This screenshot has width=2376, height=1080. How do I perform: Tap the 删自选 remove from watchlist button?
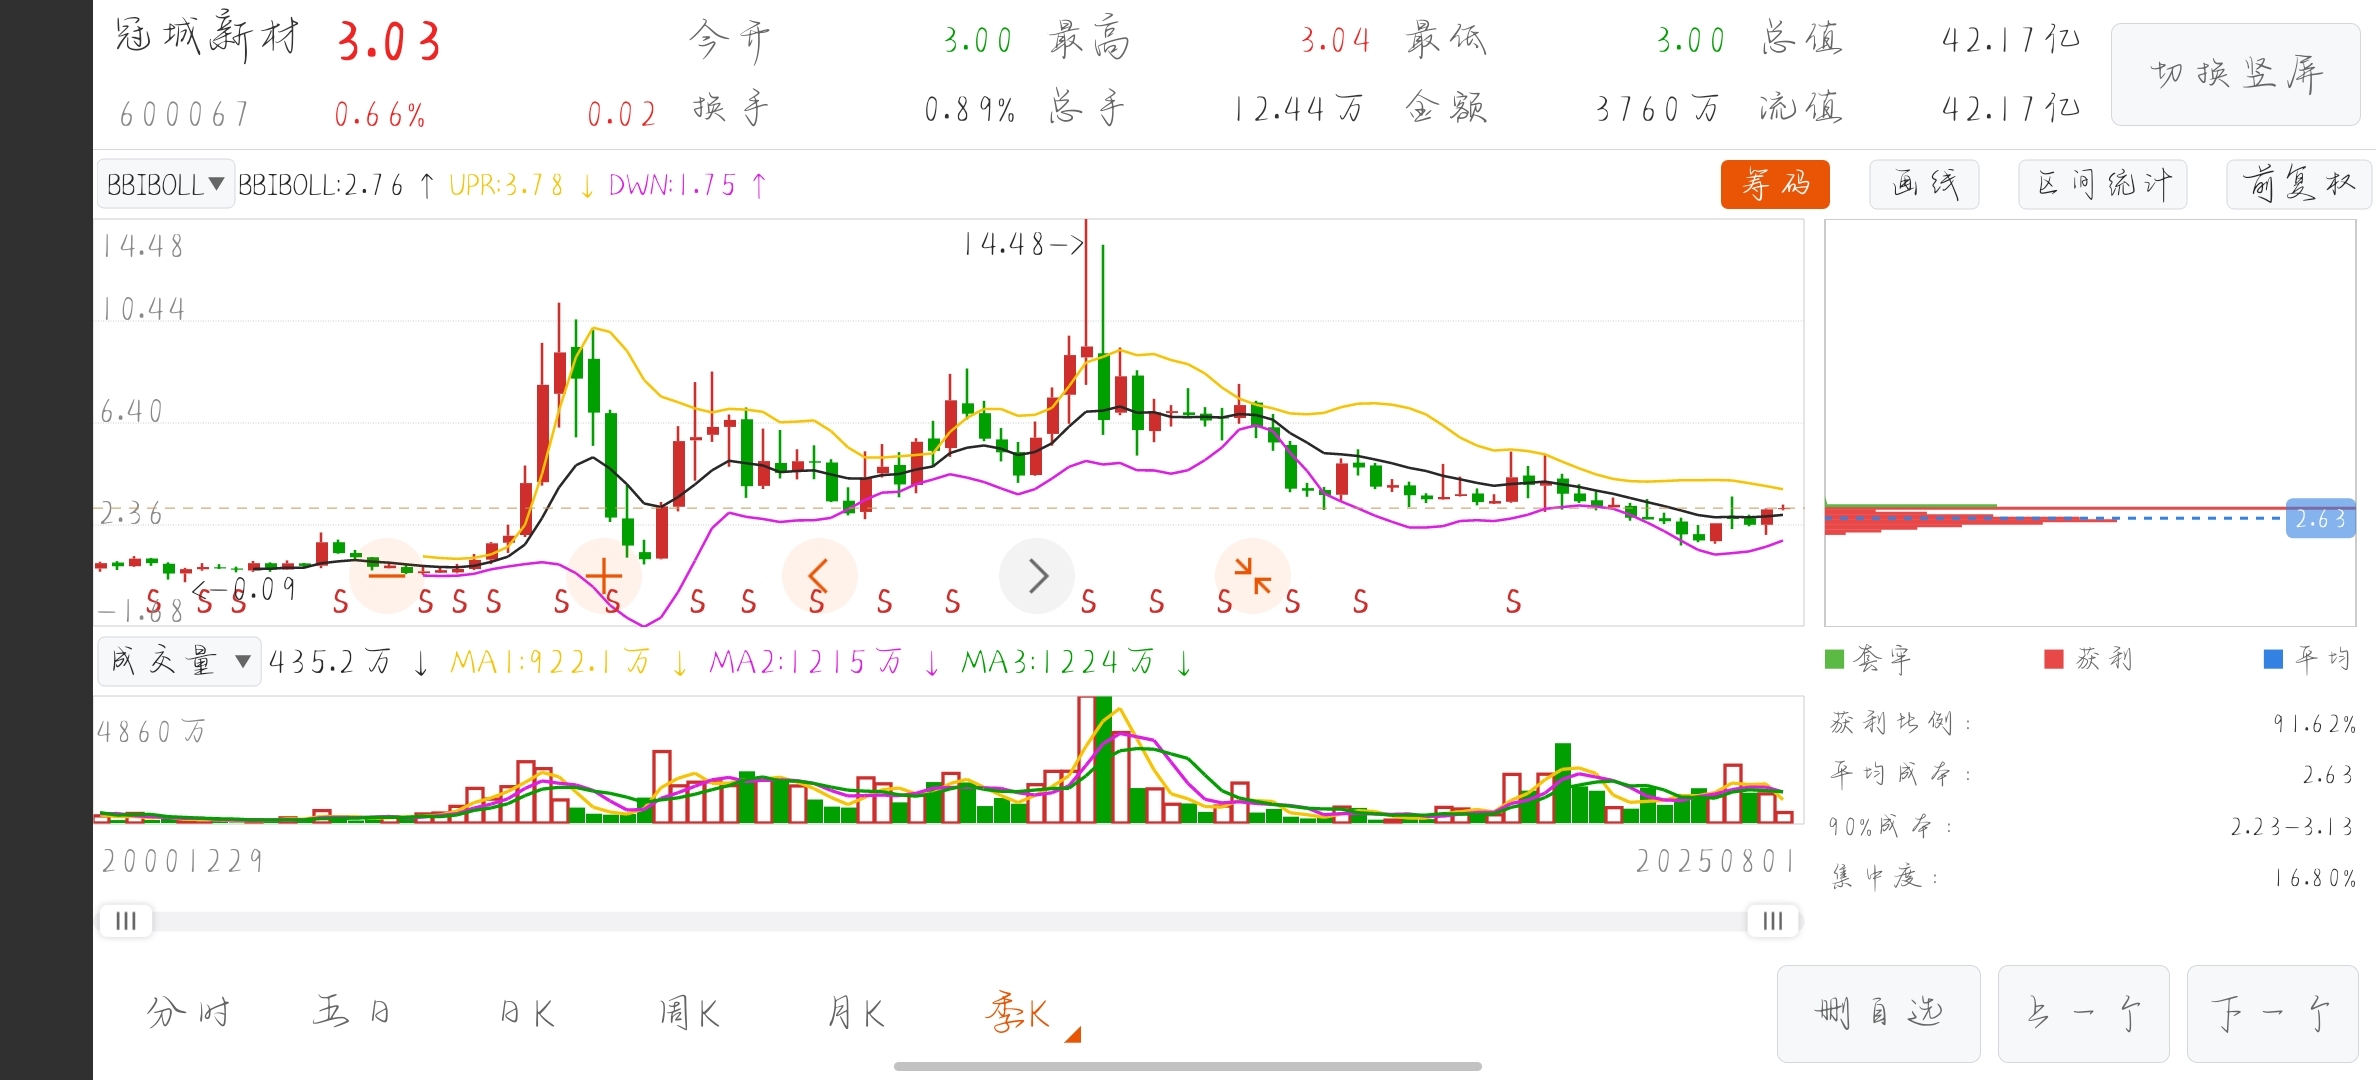pos(1878,1013)
